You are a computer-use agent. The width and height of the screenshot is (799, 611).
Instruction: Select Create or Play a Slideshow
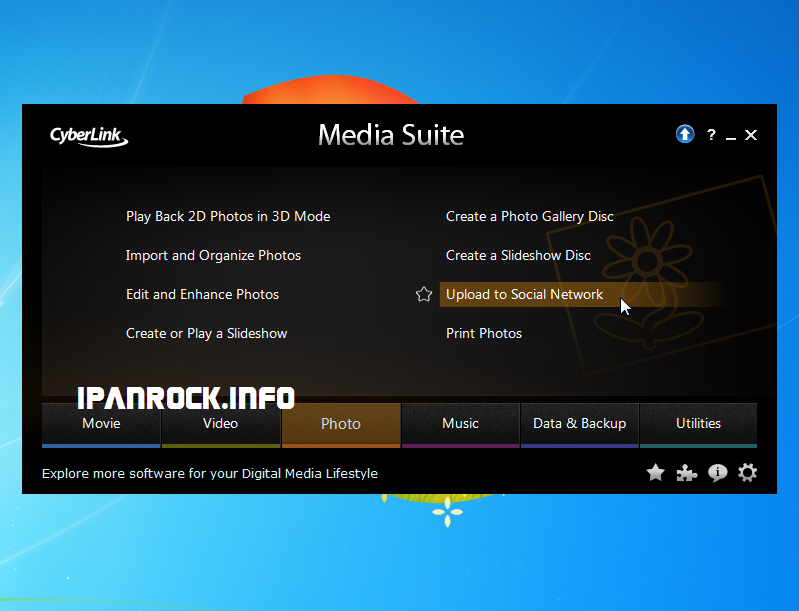[x=206, y=333]
